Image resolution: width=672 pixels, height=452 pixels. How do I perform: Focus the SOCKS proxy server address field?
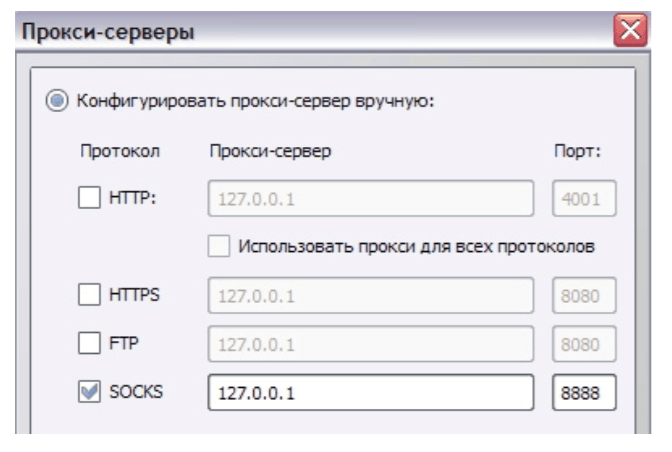[x=371, y=393]
